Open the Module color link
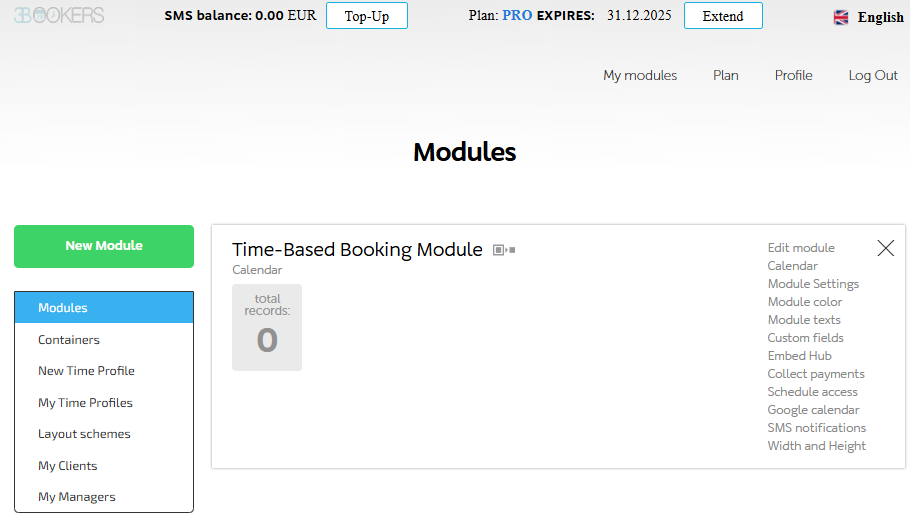The width and height of the screenshot is (910, 514). pyautogui.click(x=805, y=302)
